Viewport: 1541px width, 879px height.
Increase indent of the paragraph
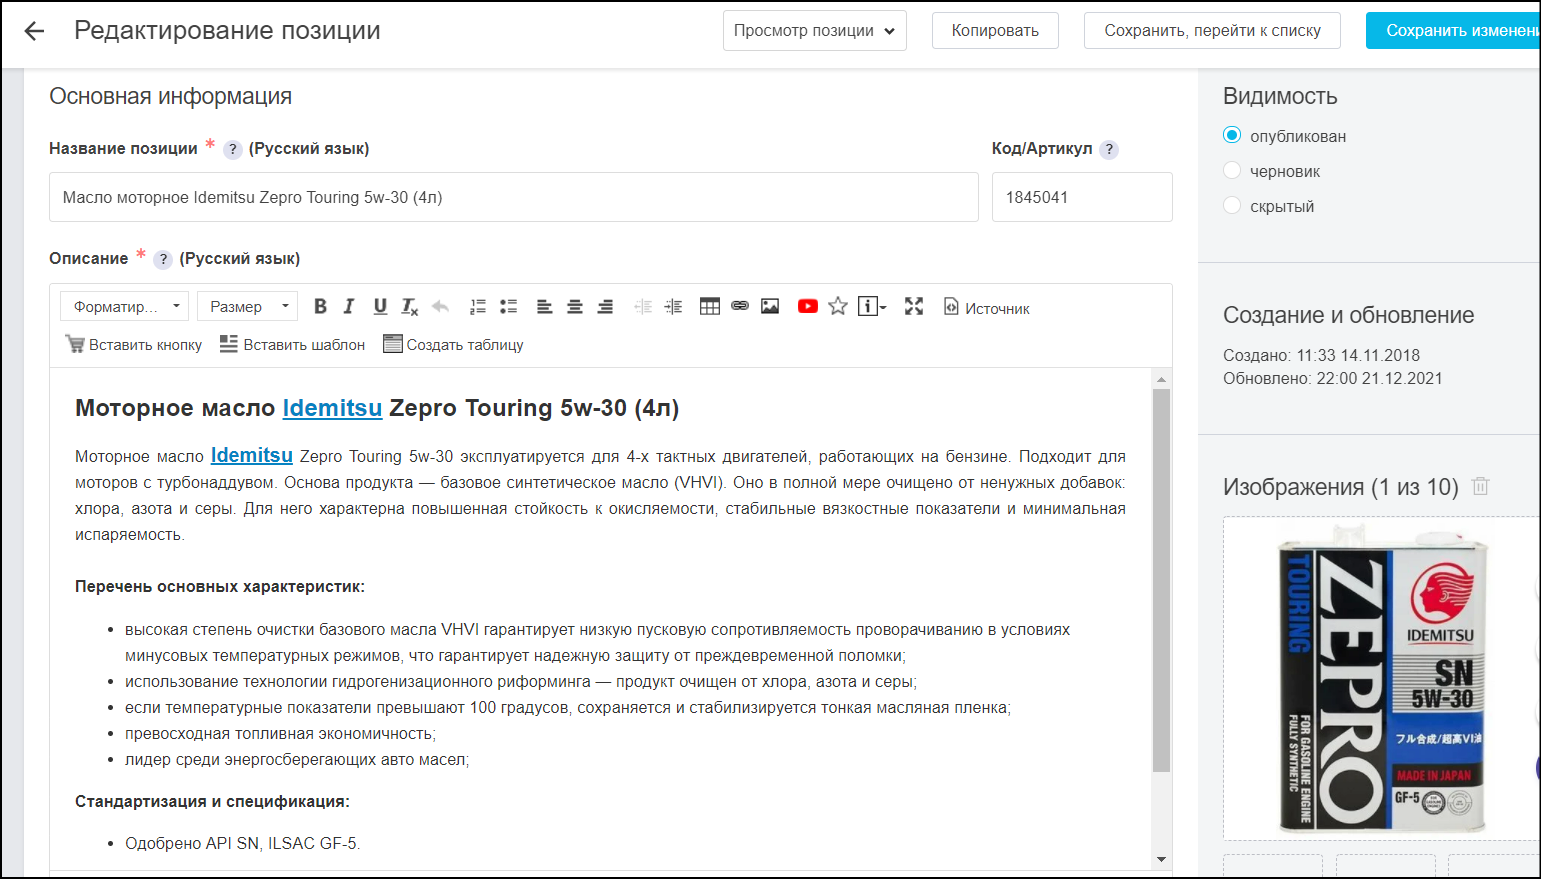click(673, 306)
